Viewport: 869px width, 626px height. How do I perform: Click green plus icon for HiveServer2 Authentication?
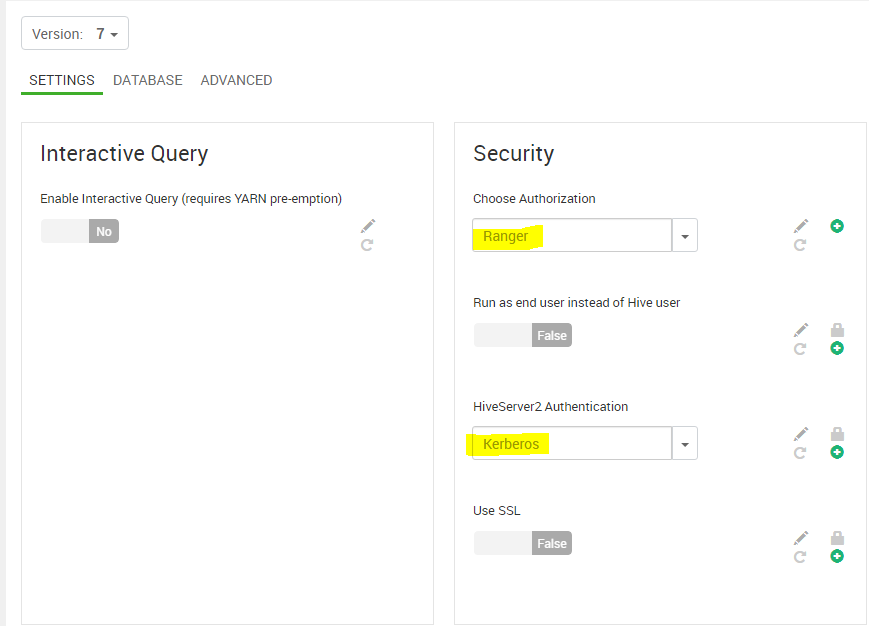[x=837, y=452]
